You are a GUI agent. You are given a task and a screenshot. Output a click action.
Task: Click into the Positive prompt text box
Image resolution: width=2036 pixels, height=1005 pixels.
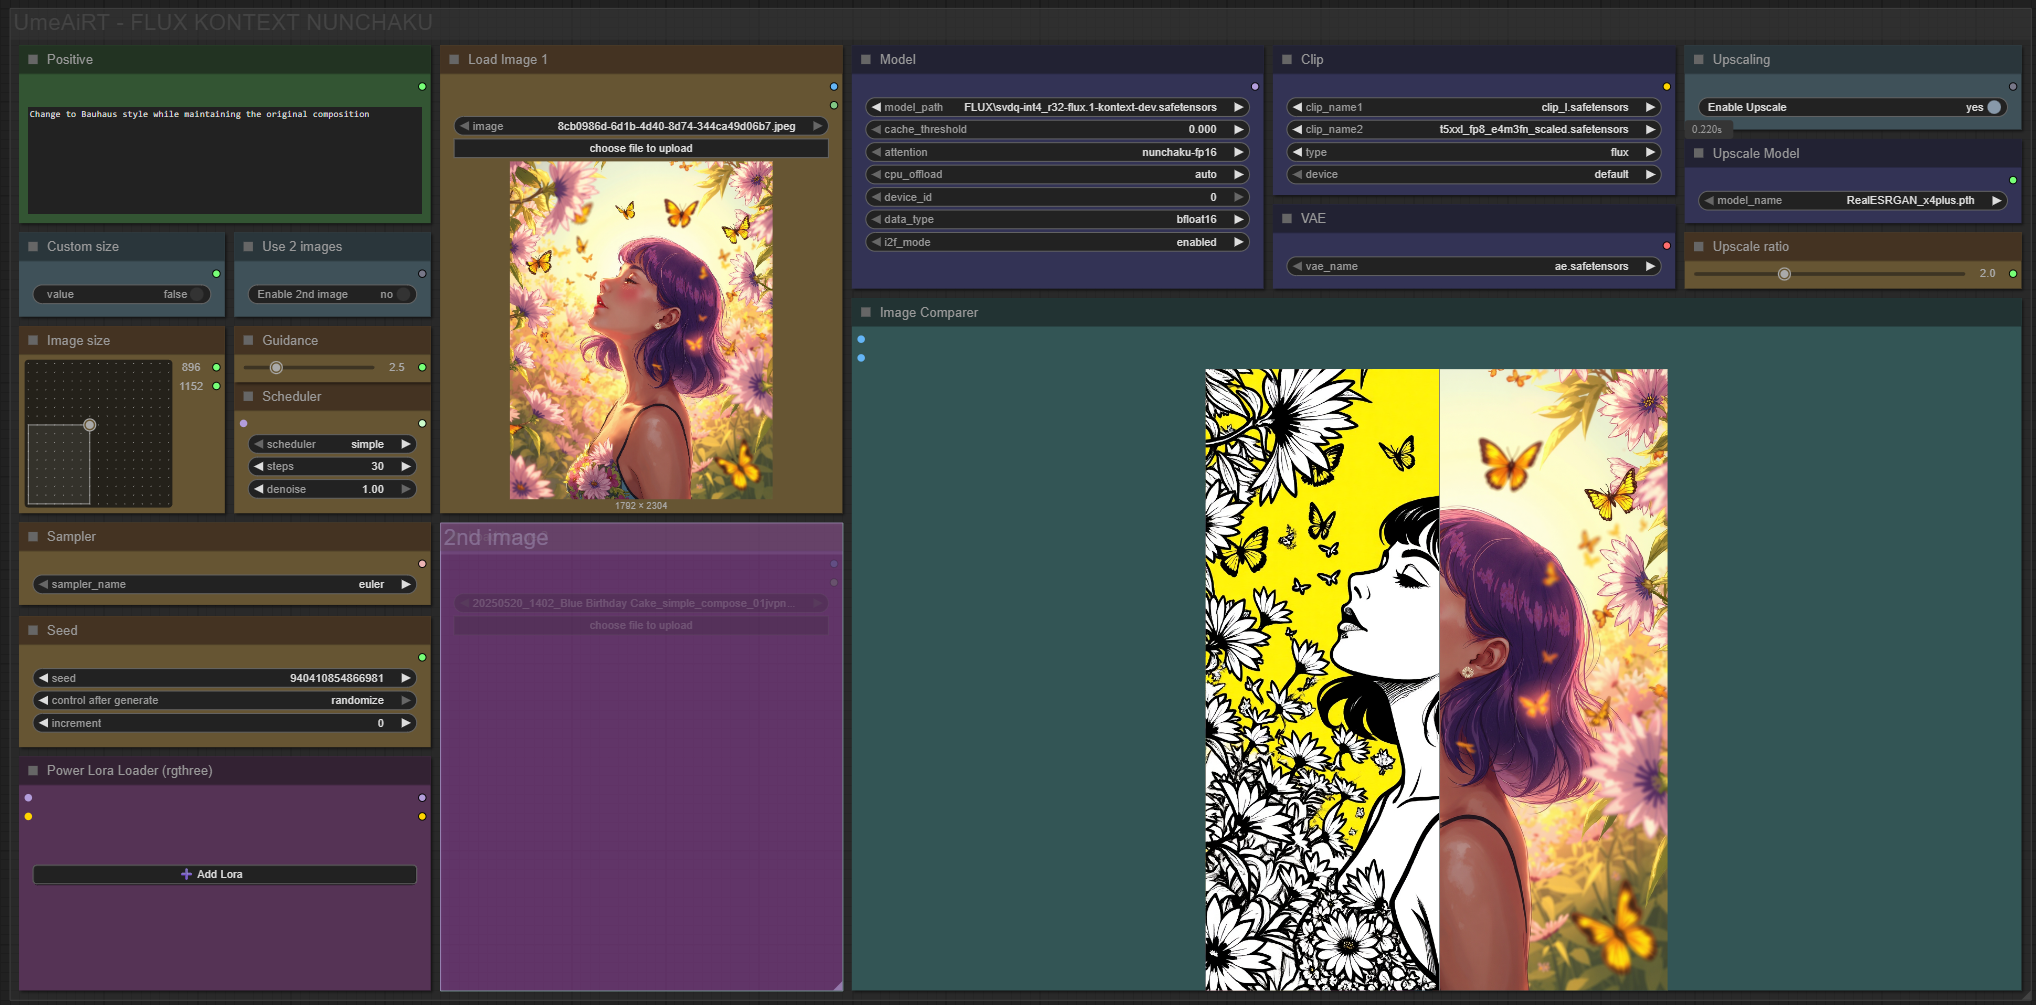224,160
